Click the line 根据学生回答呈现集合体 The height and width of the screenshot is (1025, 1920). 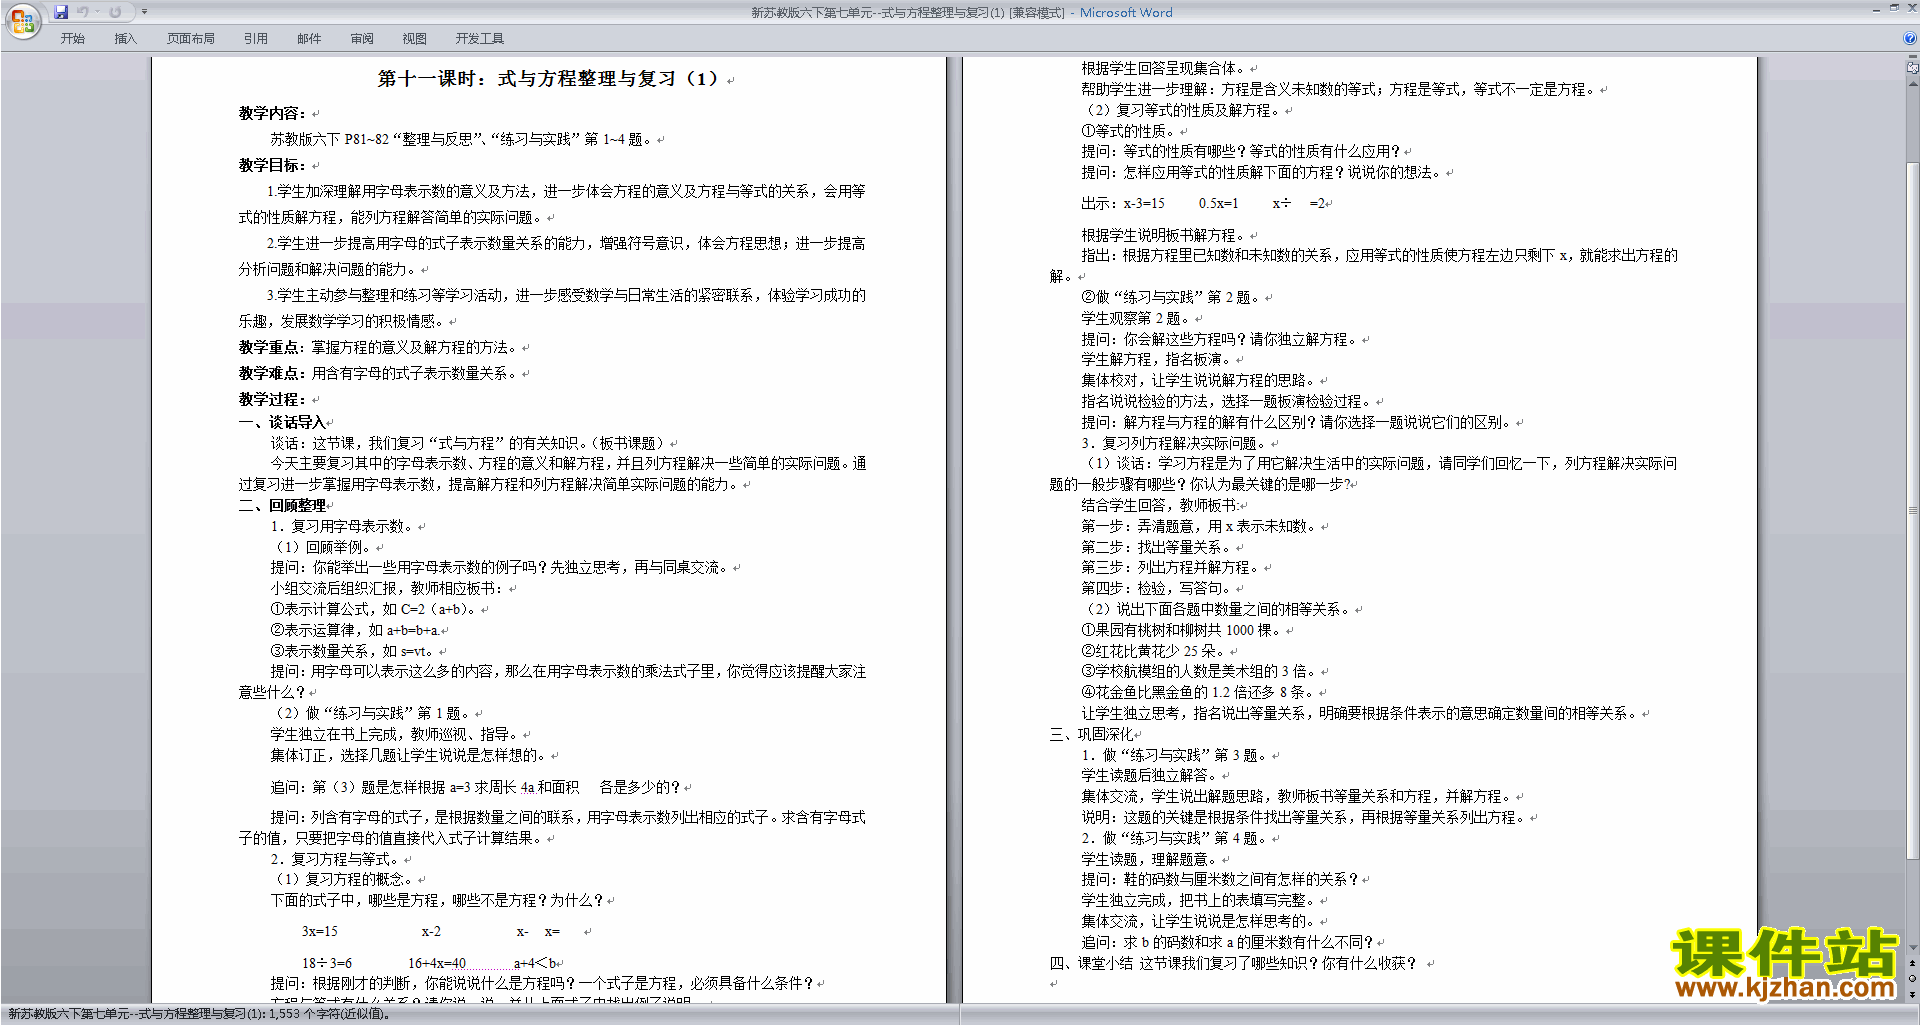pos(1164,68)
